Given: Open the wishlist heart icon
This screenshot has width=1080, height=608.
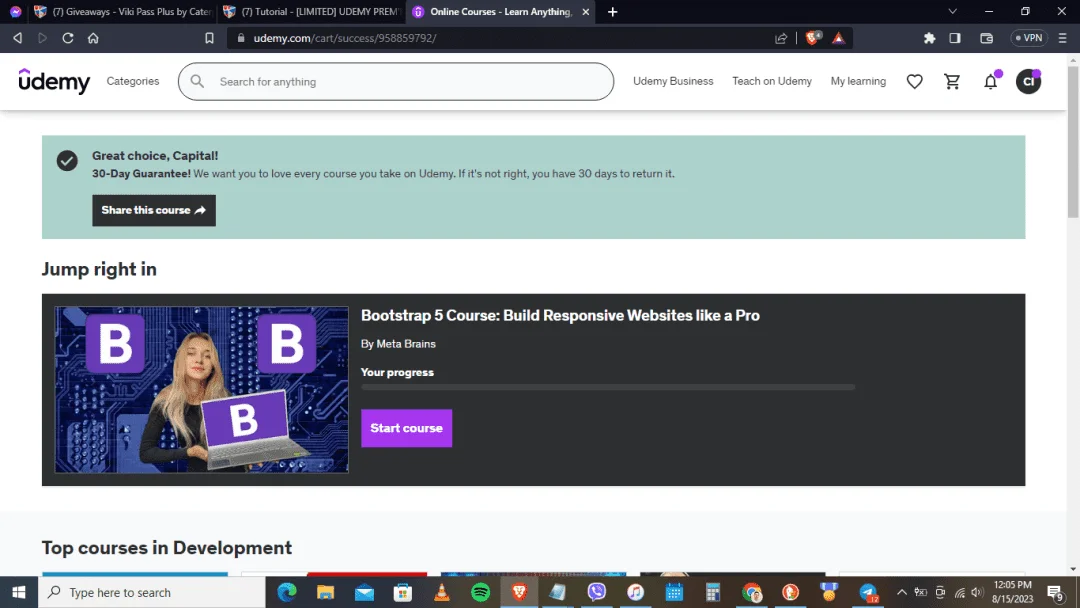Looking at the screenshot, I should pos(914,81).
